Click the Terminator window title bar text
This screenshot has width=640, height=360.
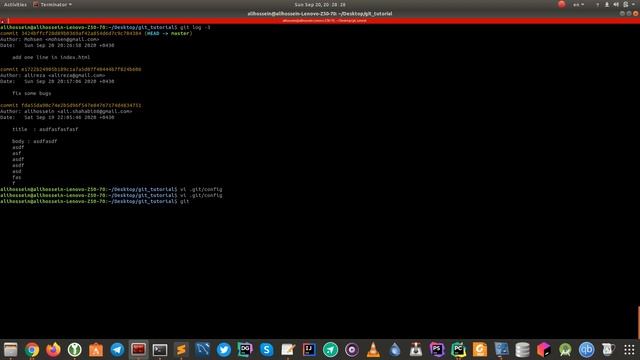click(320, 13)
